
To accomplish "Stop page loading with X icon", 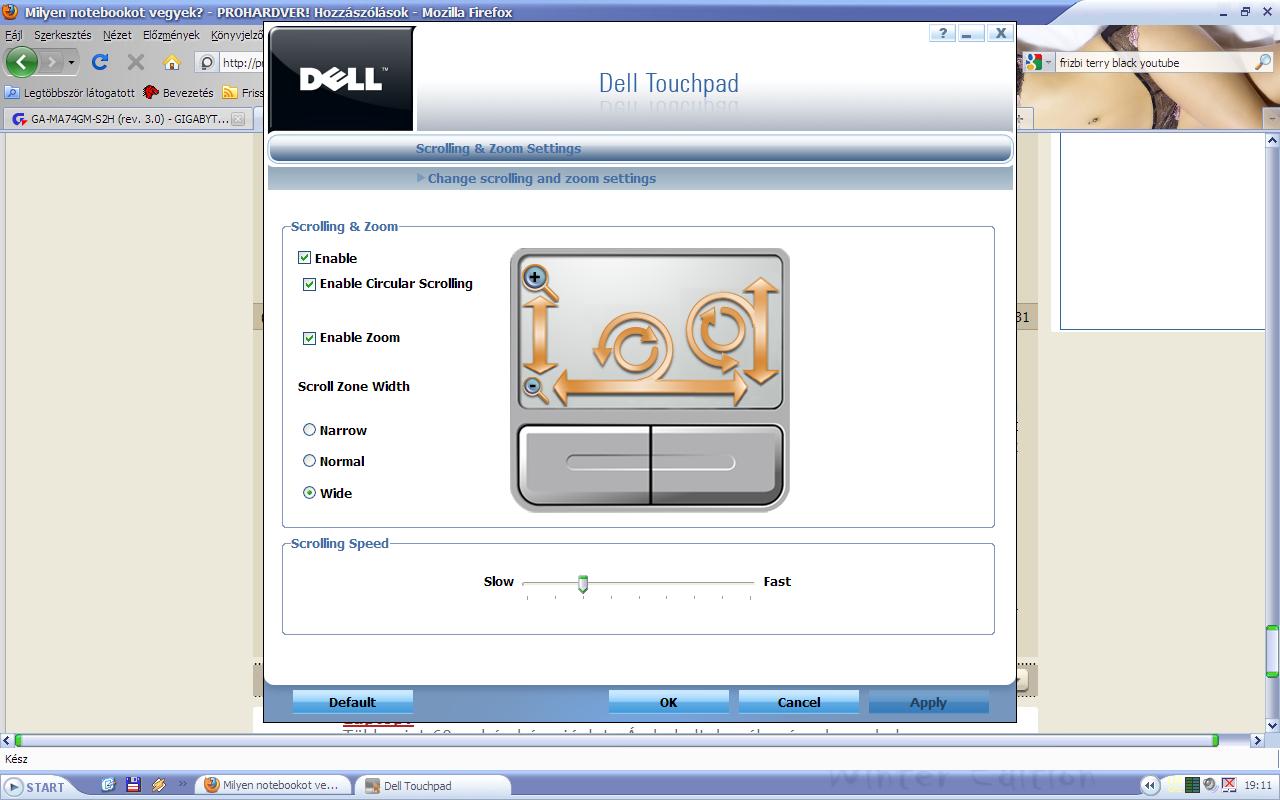I will pyautogui.click(x=136, y=62).
